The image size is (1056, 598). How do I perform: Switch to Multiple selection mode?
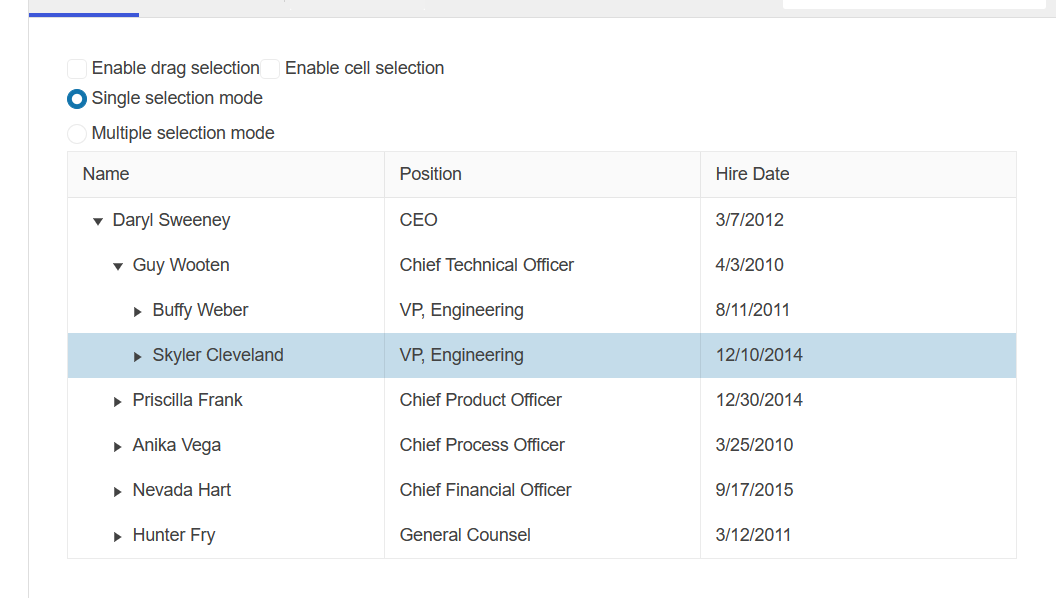click(x=77, y=134)
